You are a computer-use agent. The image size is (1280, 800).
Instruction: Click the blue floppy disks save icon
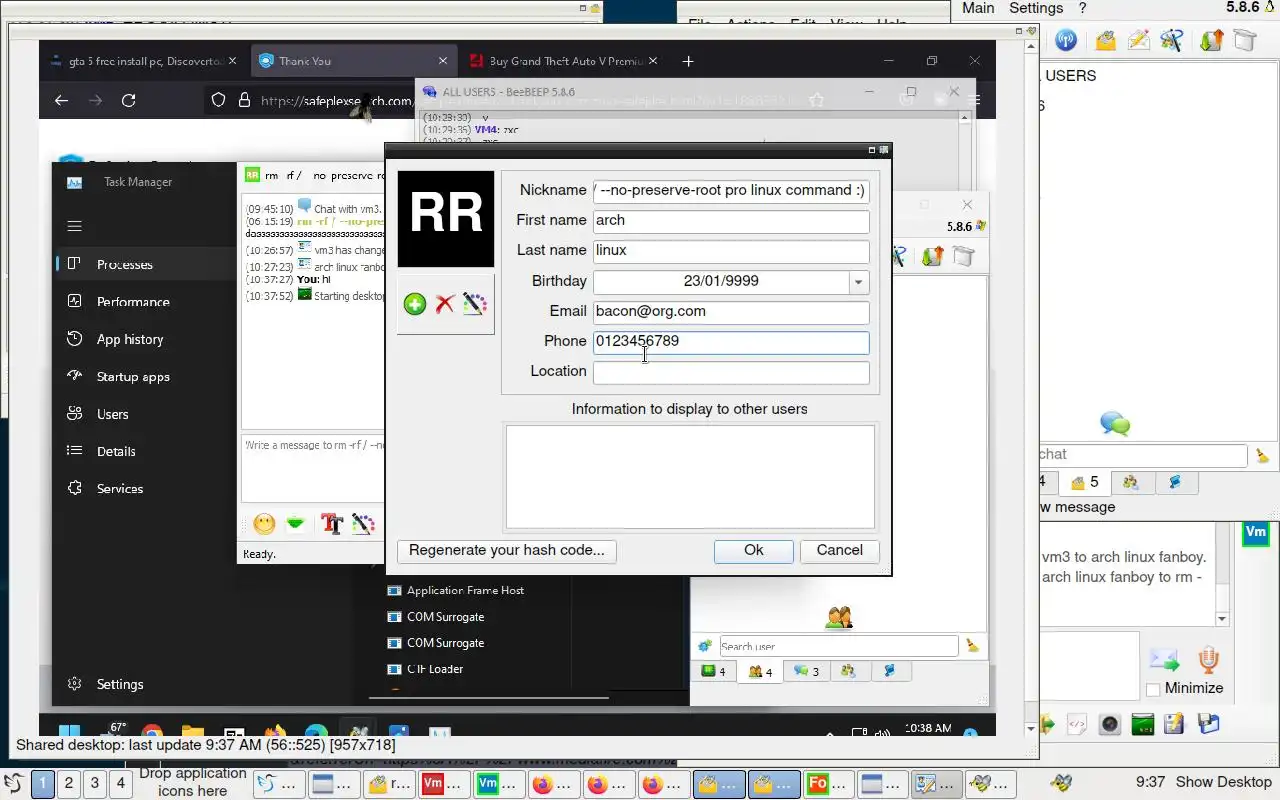pyautogui.click(x=1208, y=723)
